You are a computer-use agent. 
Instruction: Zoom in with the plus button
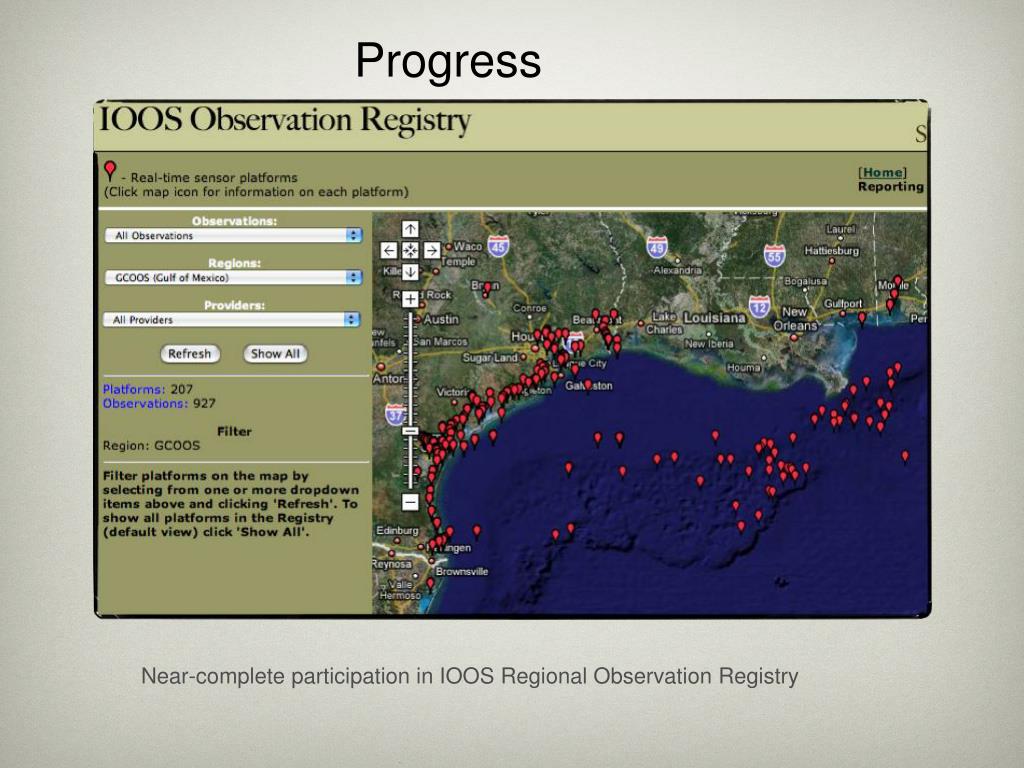point(410,300)
